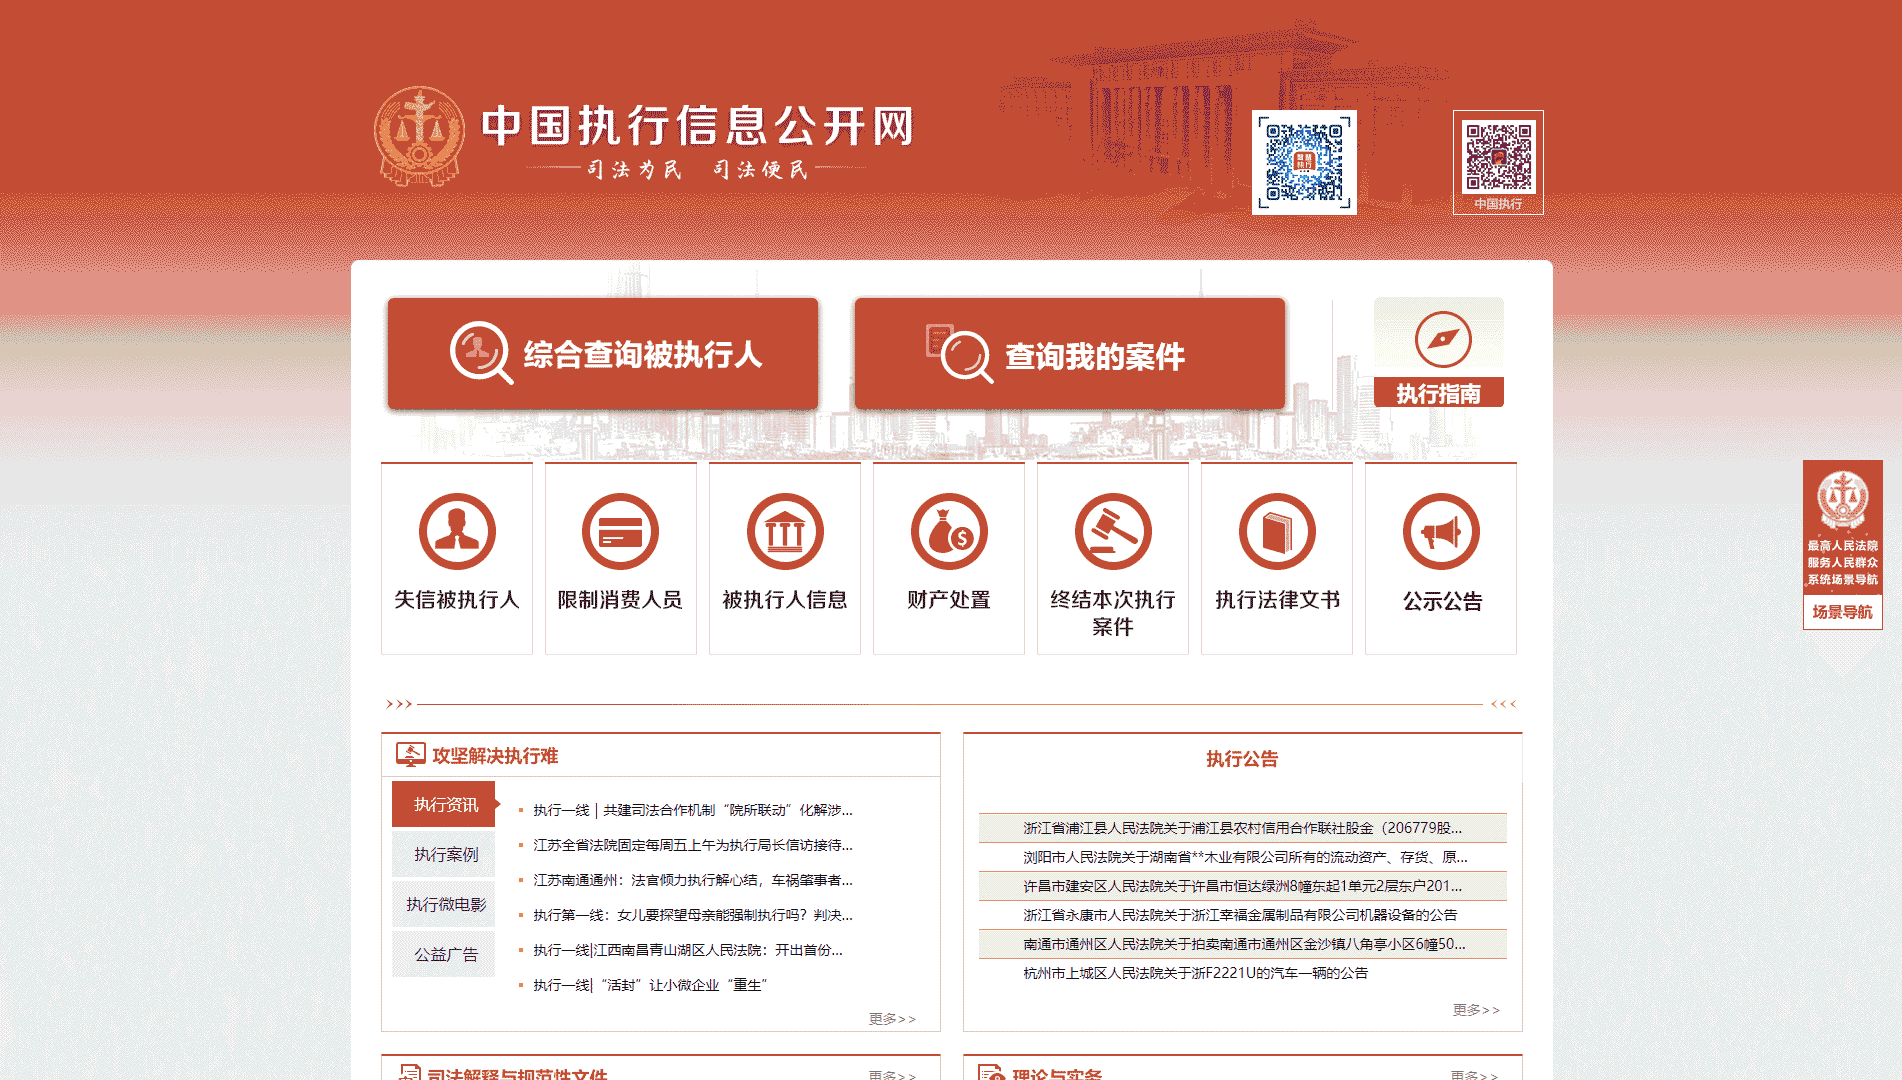Open the 财产处置 text link
The image size is (1902, 1080).
tap(949, 600)
